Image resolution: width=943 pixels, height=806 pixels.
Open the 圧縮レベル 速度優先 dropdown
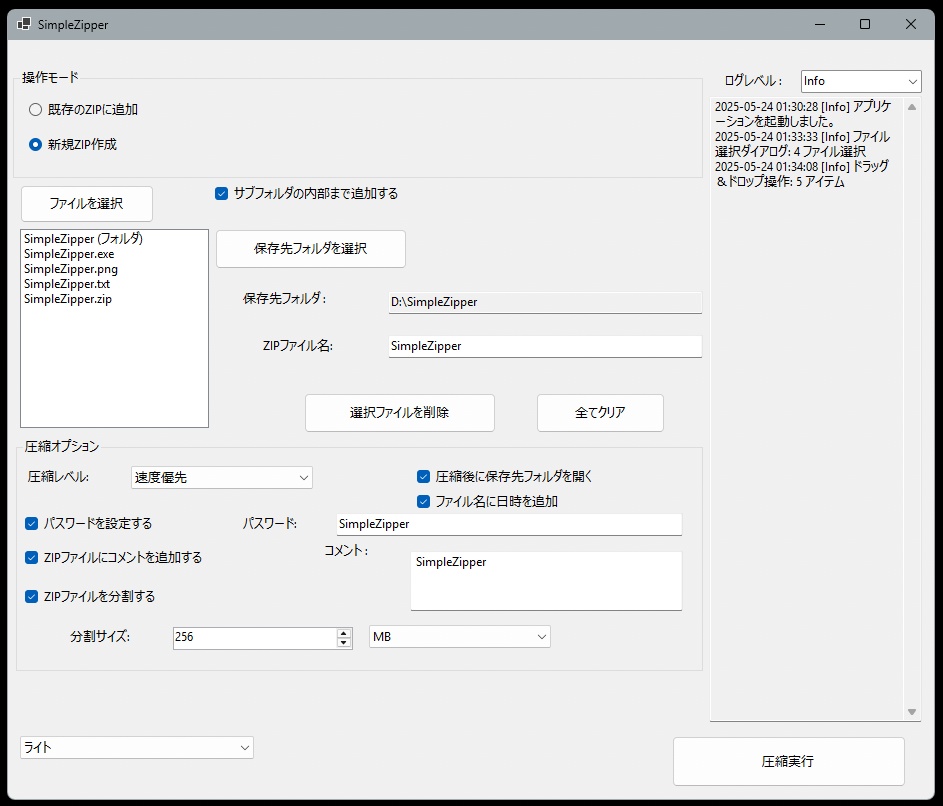click(221, 478)
